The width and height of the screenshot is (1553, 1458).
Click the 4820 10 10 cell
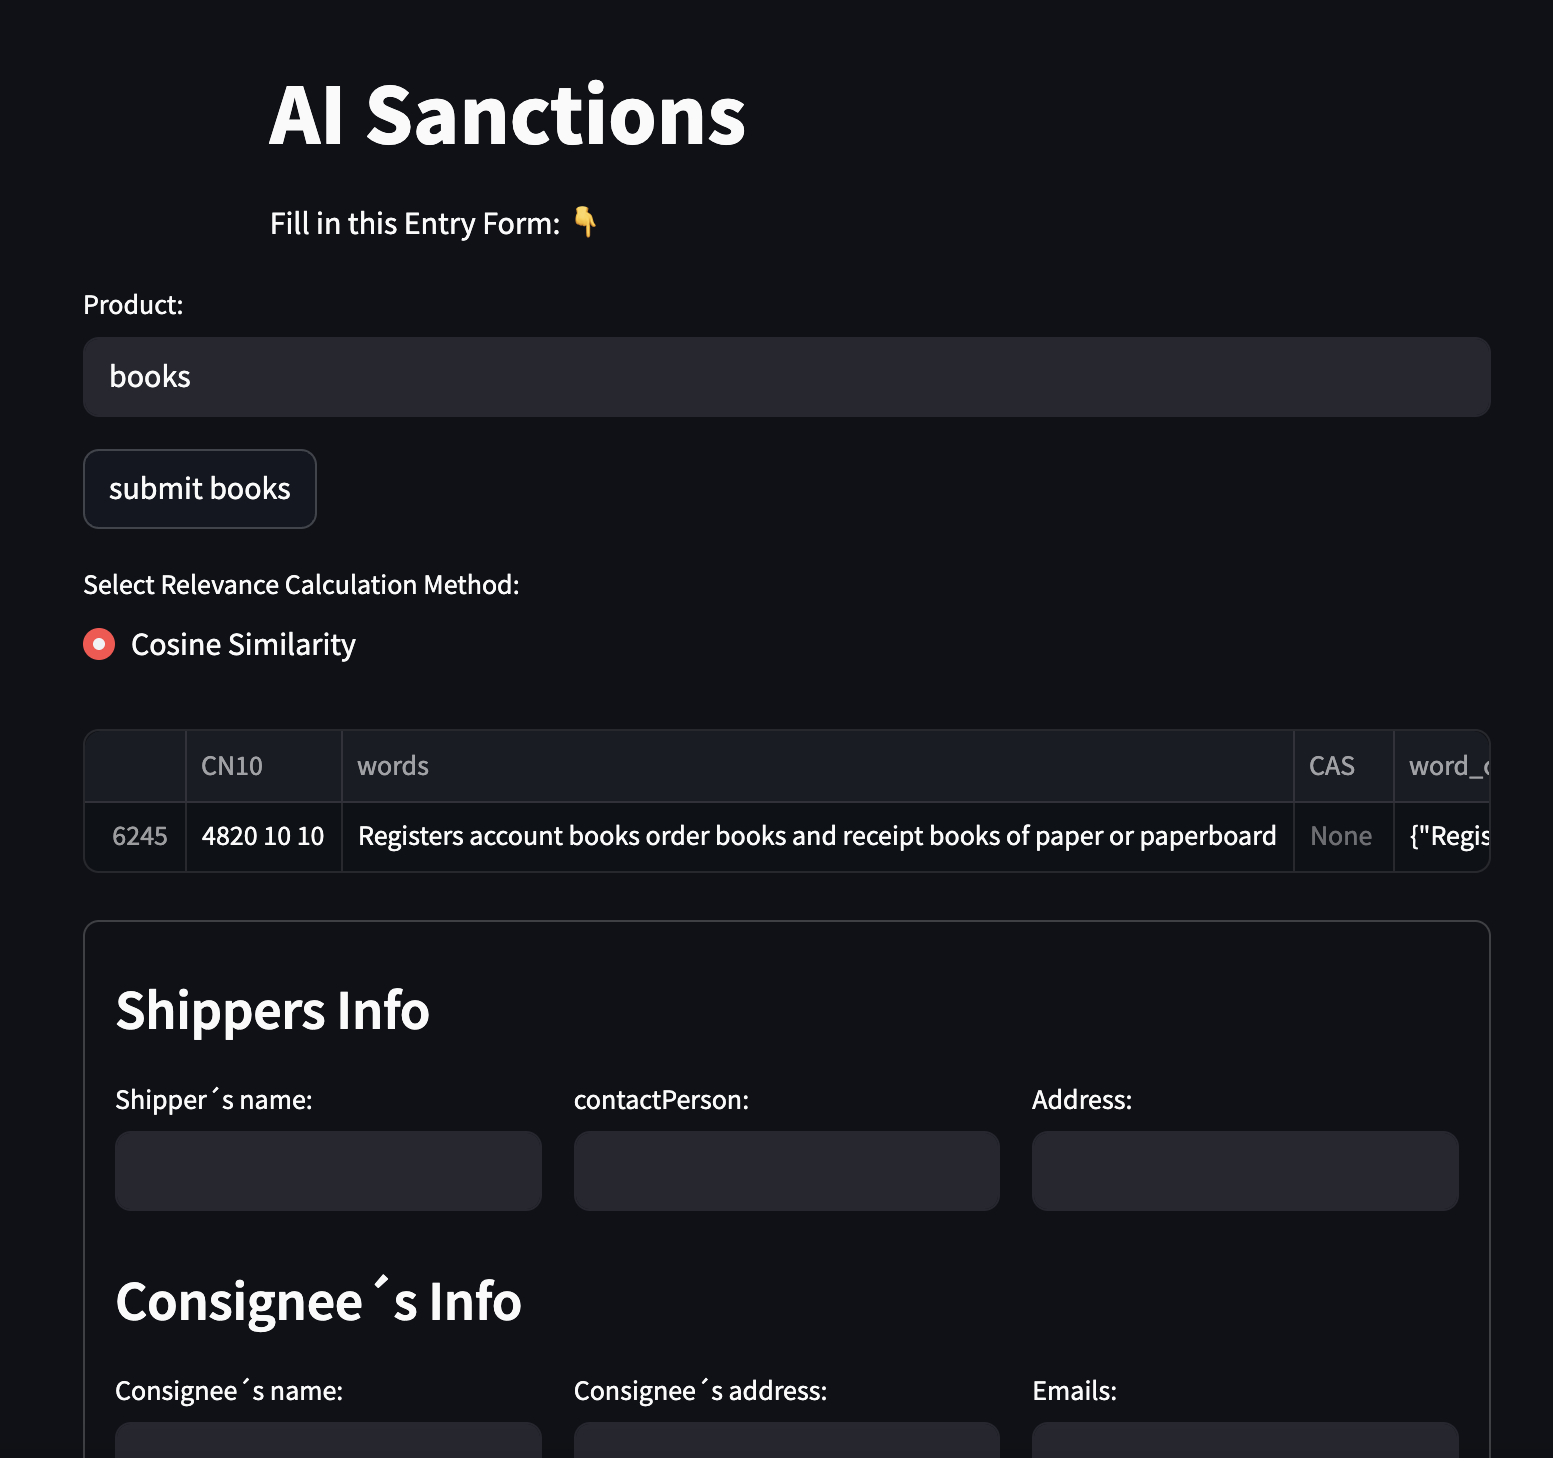pos(264,837)
